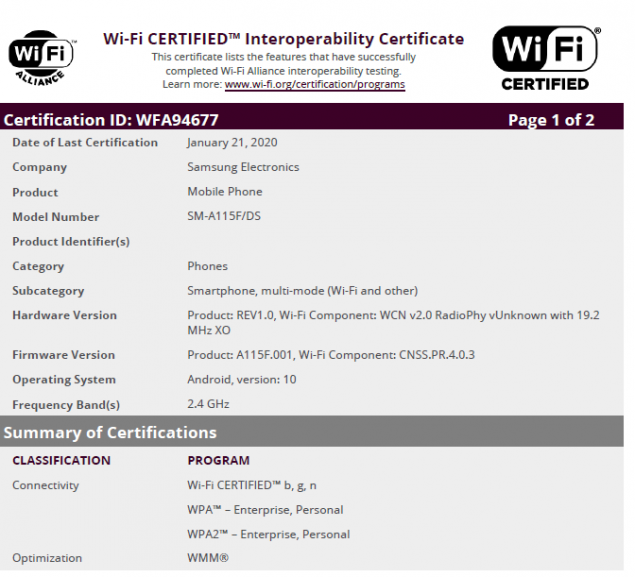
Task: Select the Phones category value
Action: click(x=207, y=267)
